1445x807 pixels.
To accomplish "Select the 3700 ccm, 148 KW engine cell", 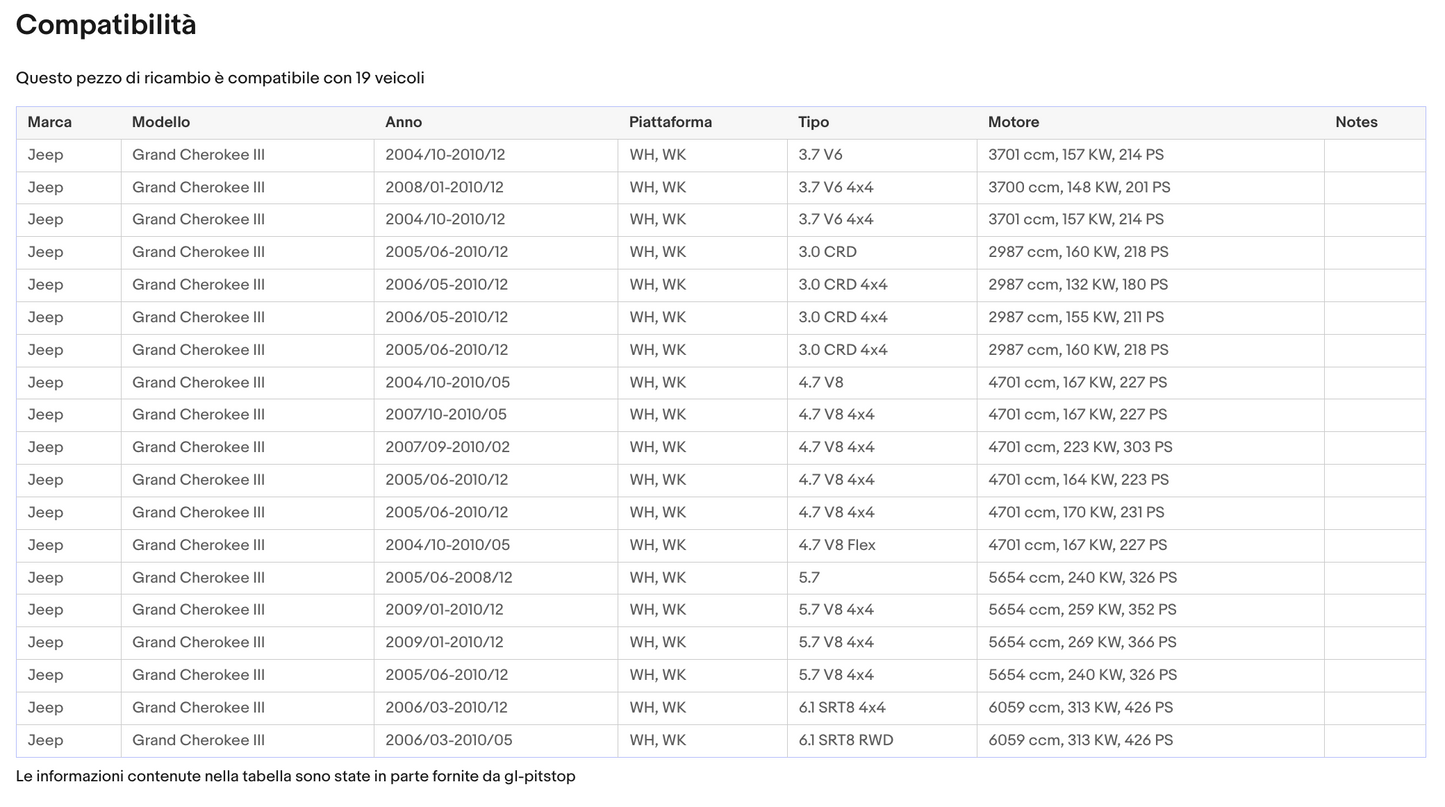I will (1079, 187).
